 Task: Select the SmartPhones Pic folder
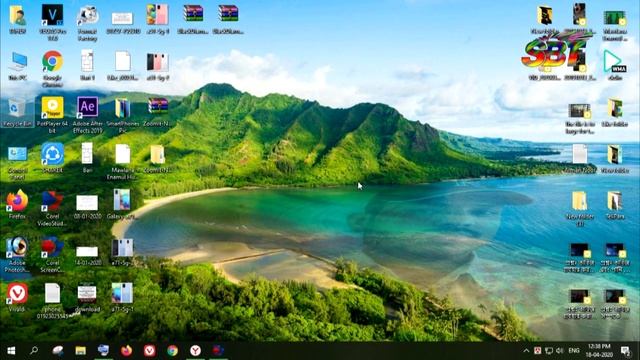click(122, 115)
